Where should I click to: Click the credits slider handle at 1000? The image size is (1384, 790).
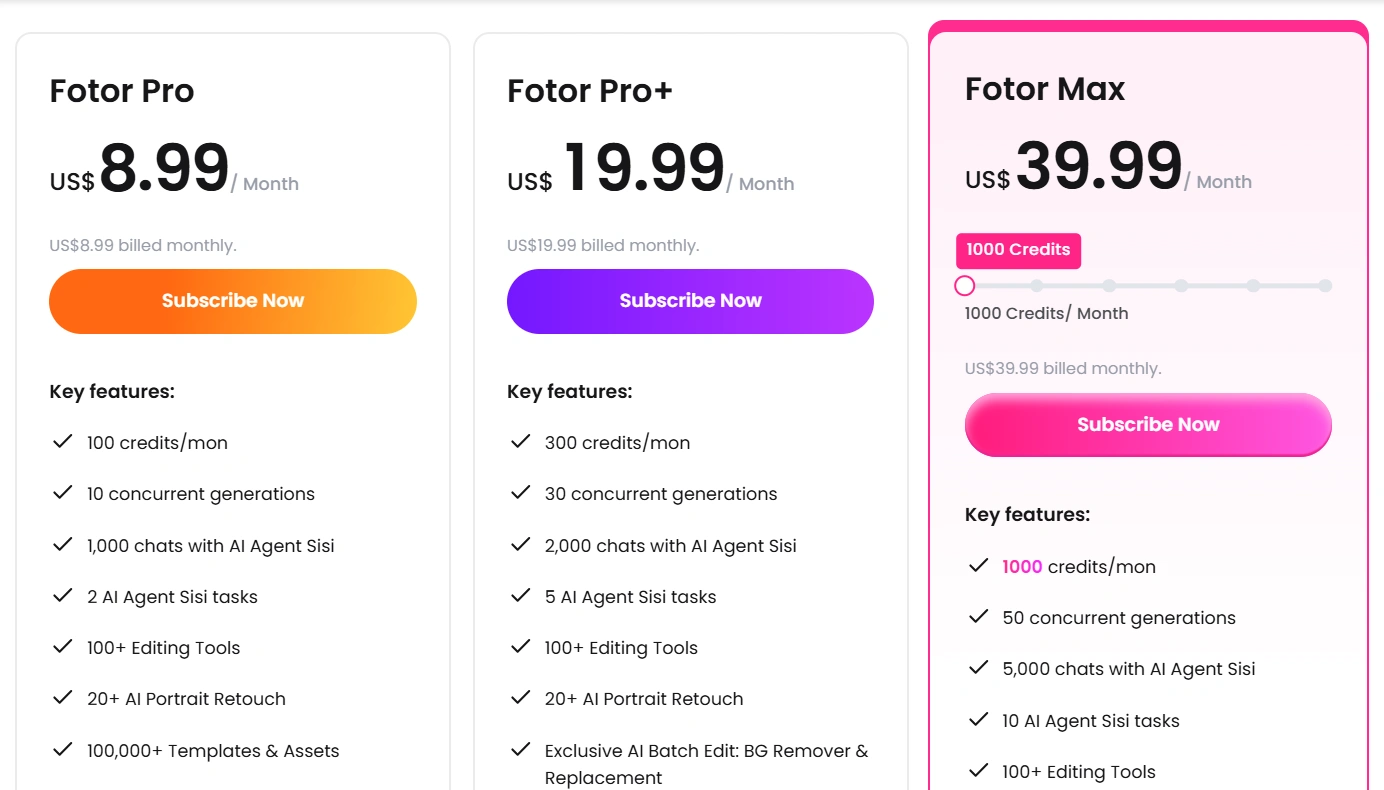964,286
